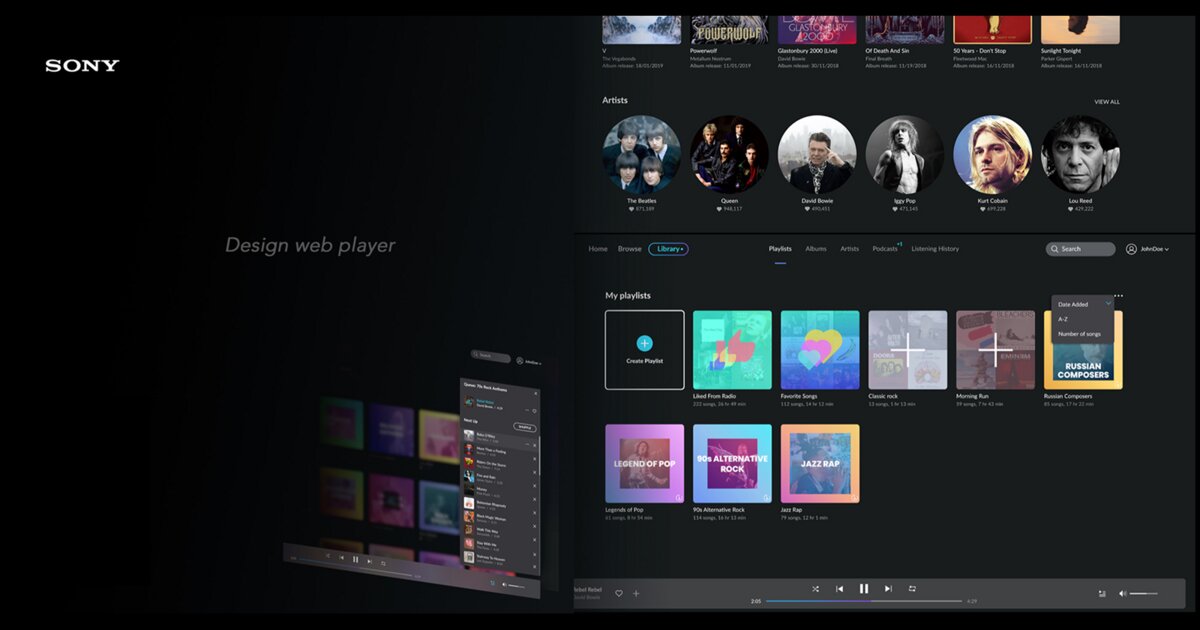Open the three-dots menu above playlists

[x=1117, y=296]
